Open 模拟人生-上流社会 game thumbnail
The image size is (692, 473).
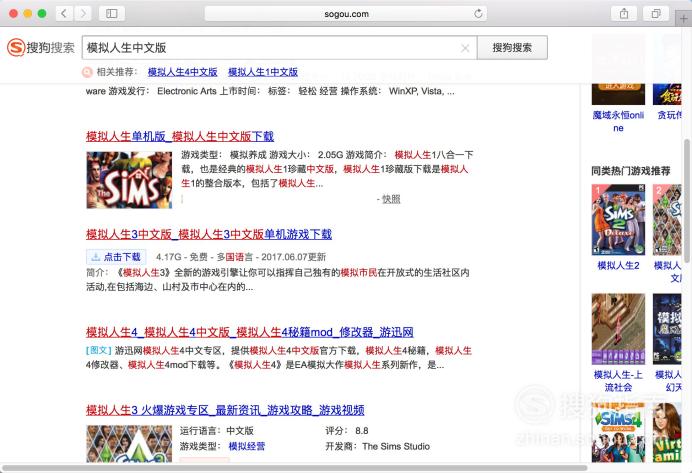click(618, 329)
